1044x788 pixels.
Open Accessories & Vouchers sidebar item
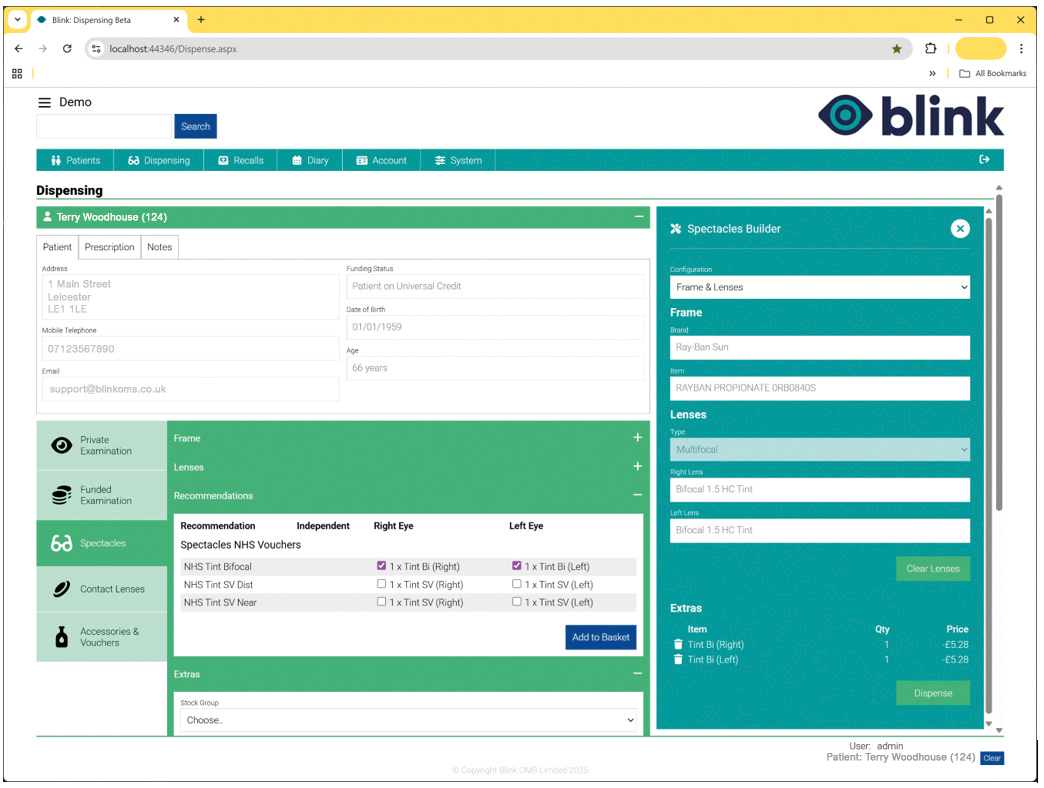(x=102, y=637)
